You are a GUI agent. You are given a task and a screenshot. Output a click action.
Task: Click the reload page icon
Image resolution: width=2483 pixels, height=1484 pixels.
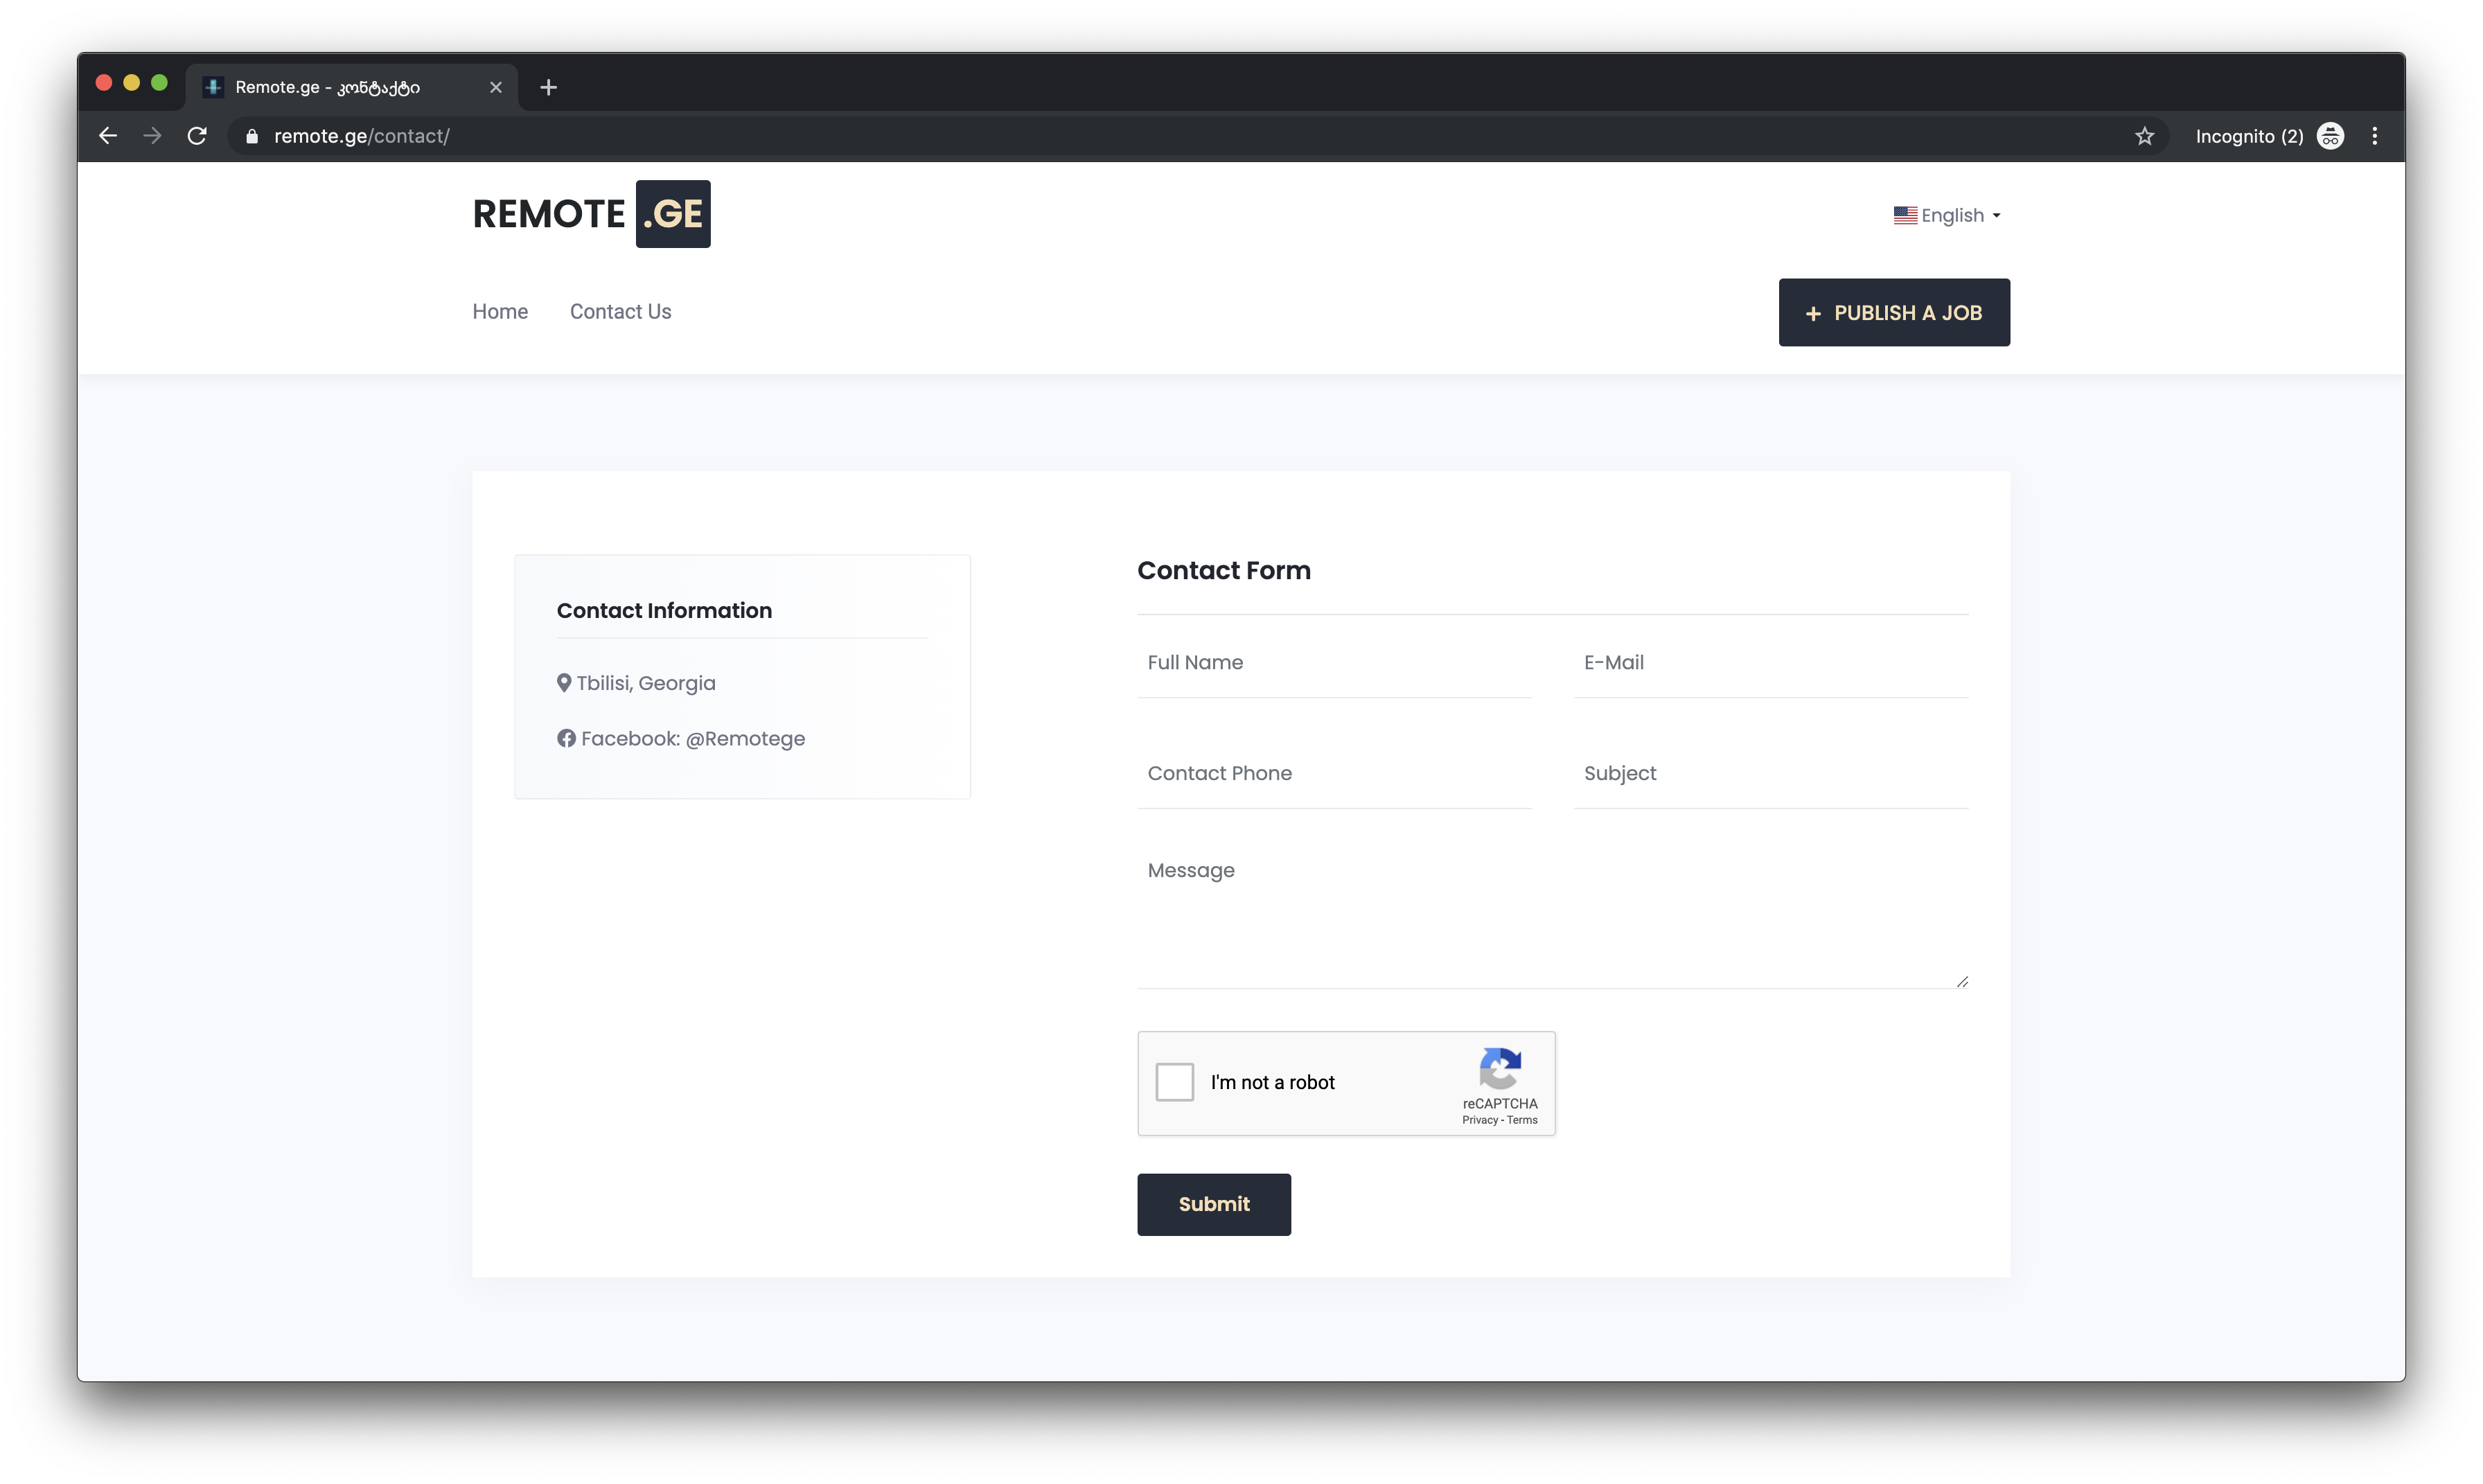pyautogui.click(x=197, y=136)
